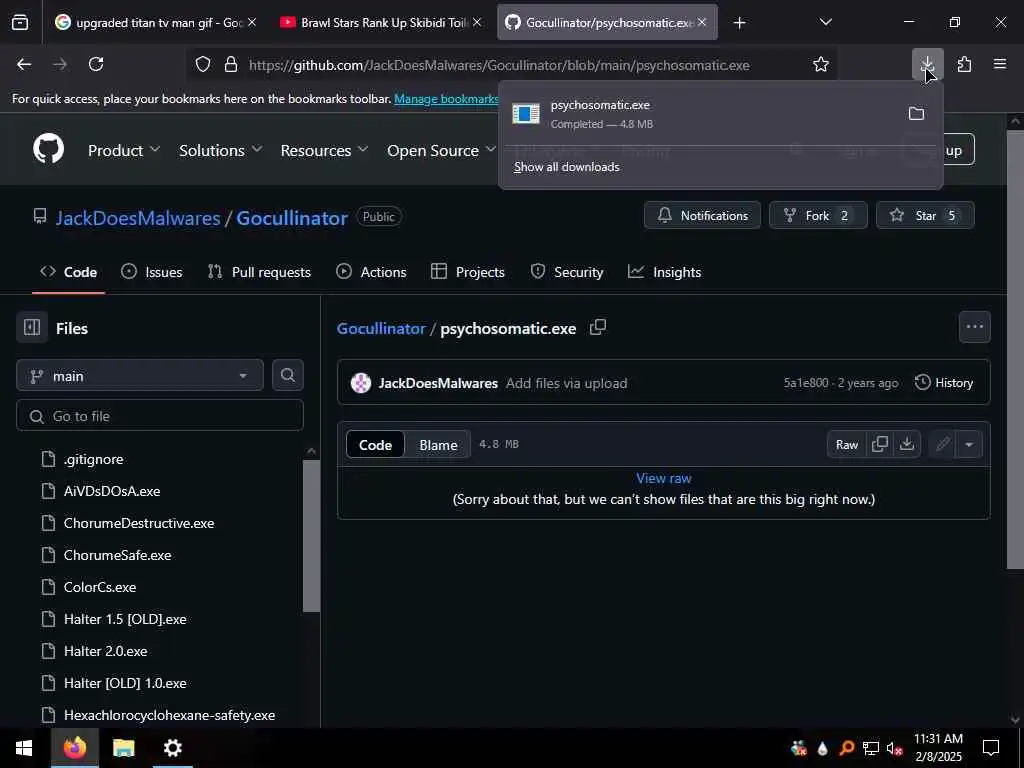Focus the Go to file field

[160, 416]
